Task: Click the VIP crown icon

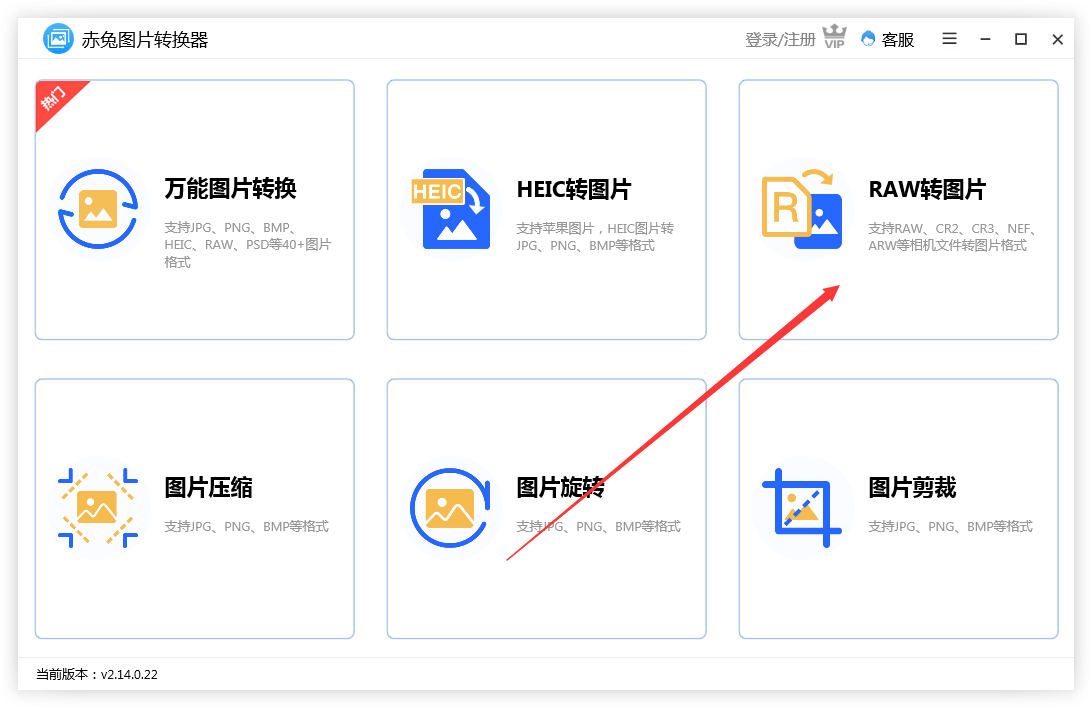Action: tap(834, 37)
